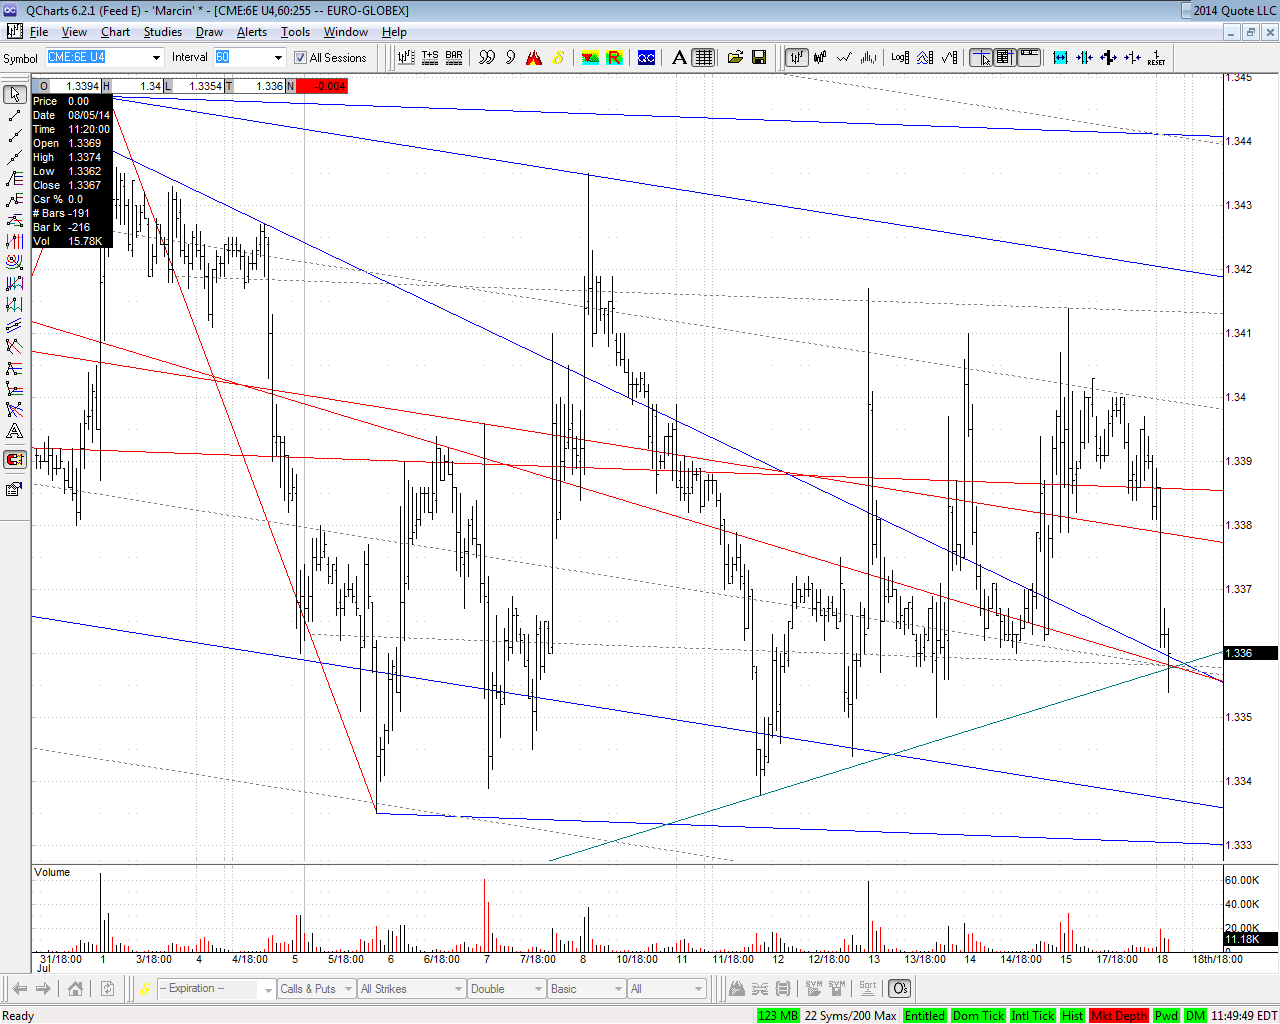Click the open folder icon
The width and height of the screenshot is (1280, 1024).
tap(735, 58)
